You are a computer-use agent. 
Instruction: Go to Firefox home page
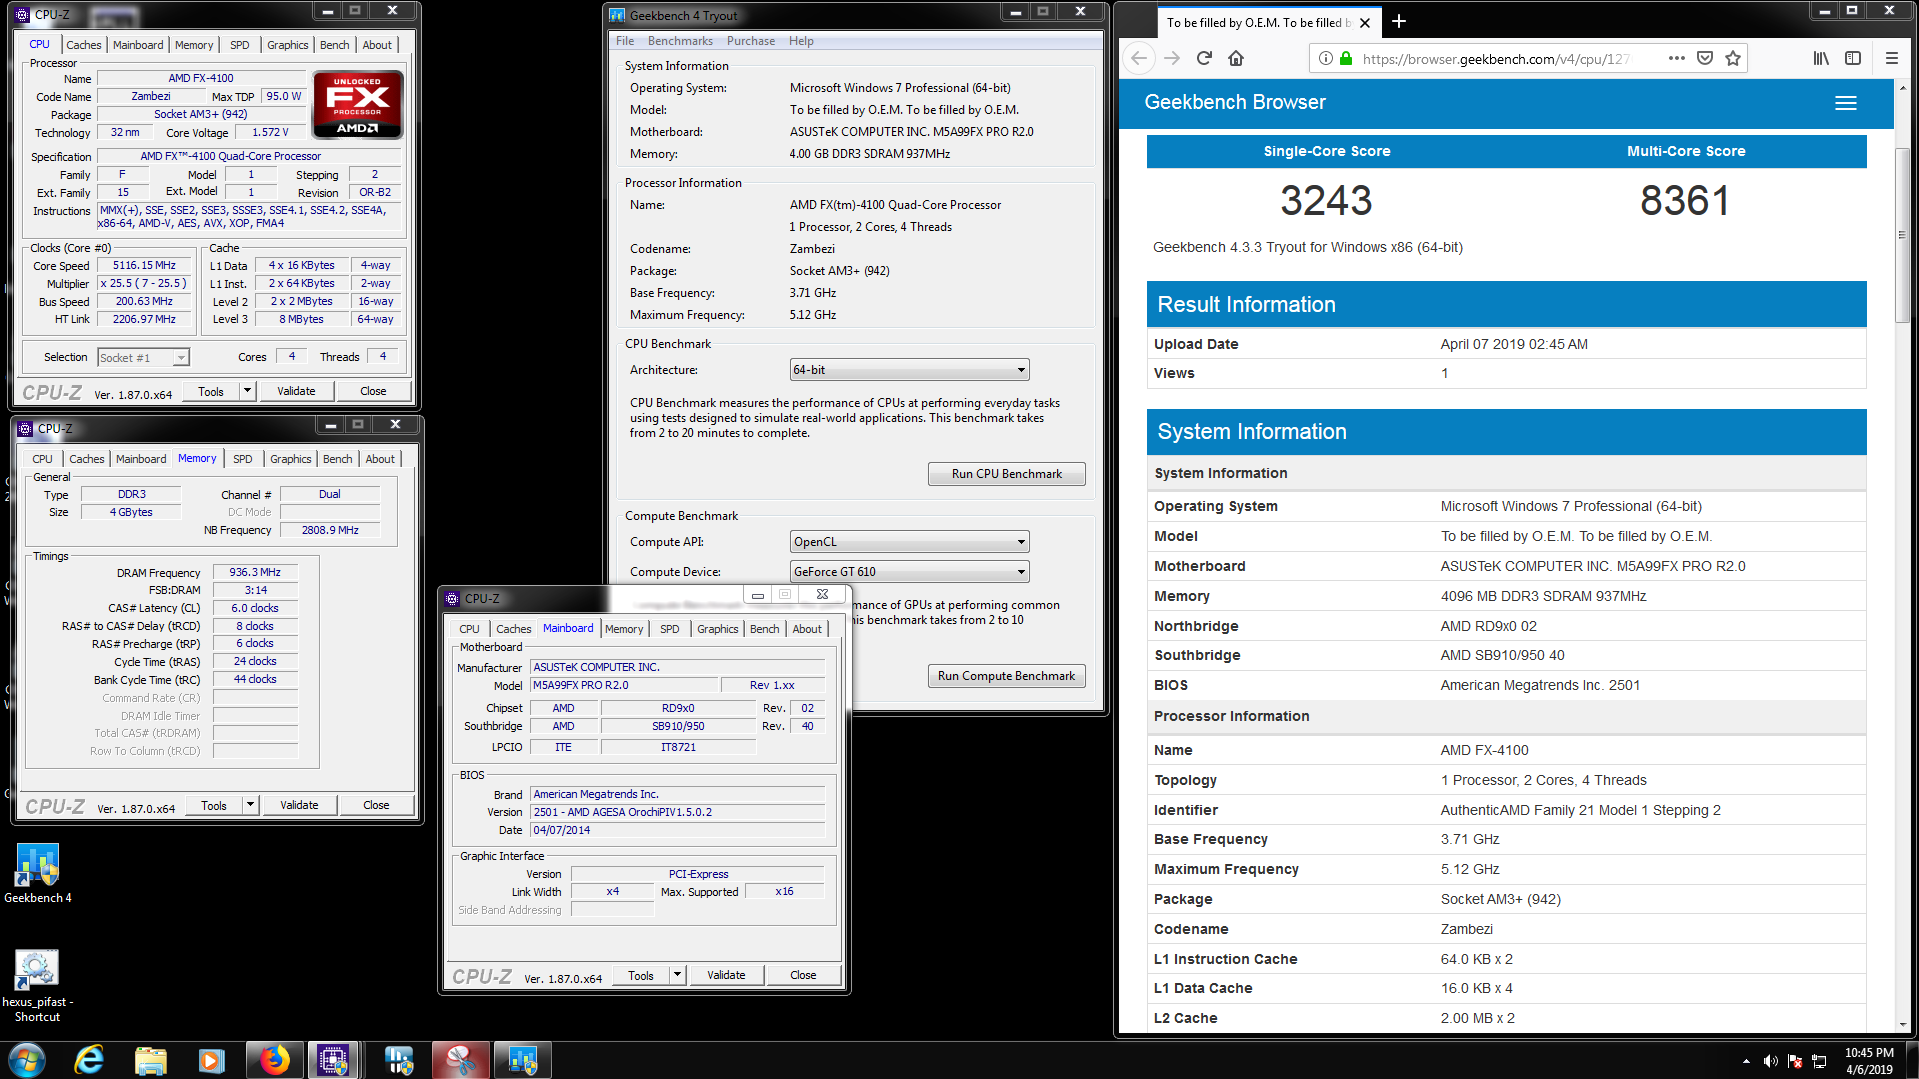[1236, 58]
